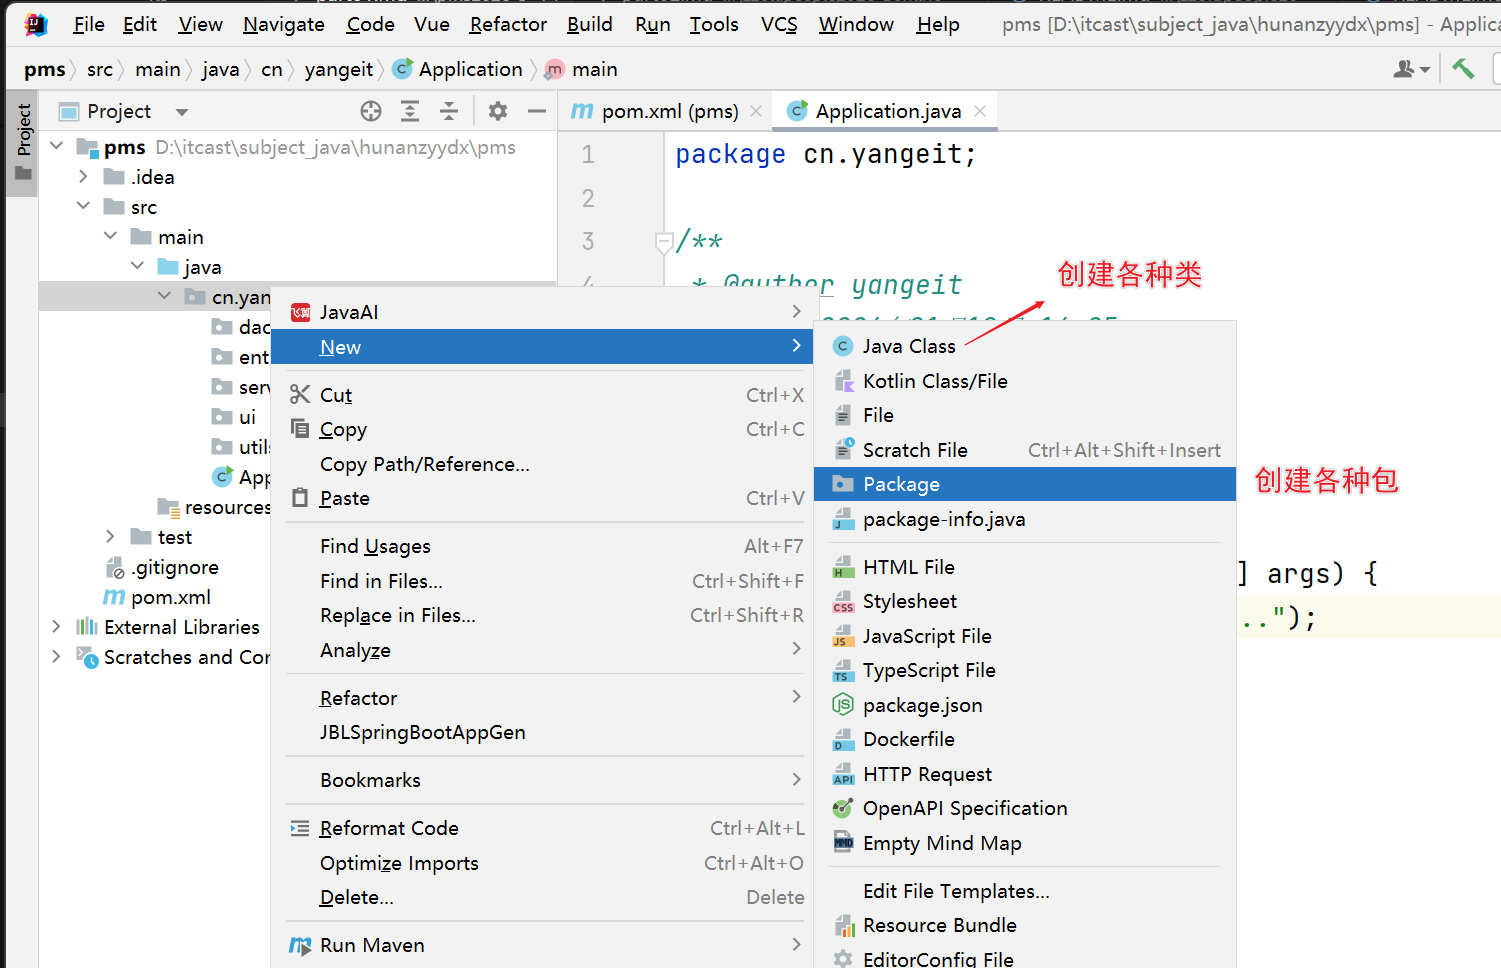Click the Select Opened File crosshair icon

[371, 111]
